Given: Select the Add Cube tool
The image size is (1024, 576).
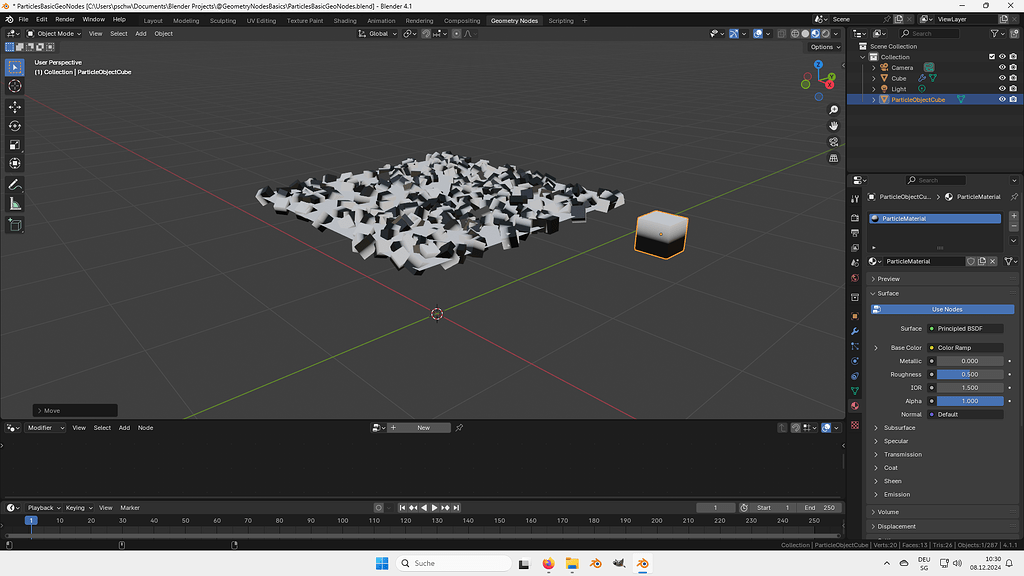Looking at the screenshot, I should (x=14, y=225).
